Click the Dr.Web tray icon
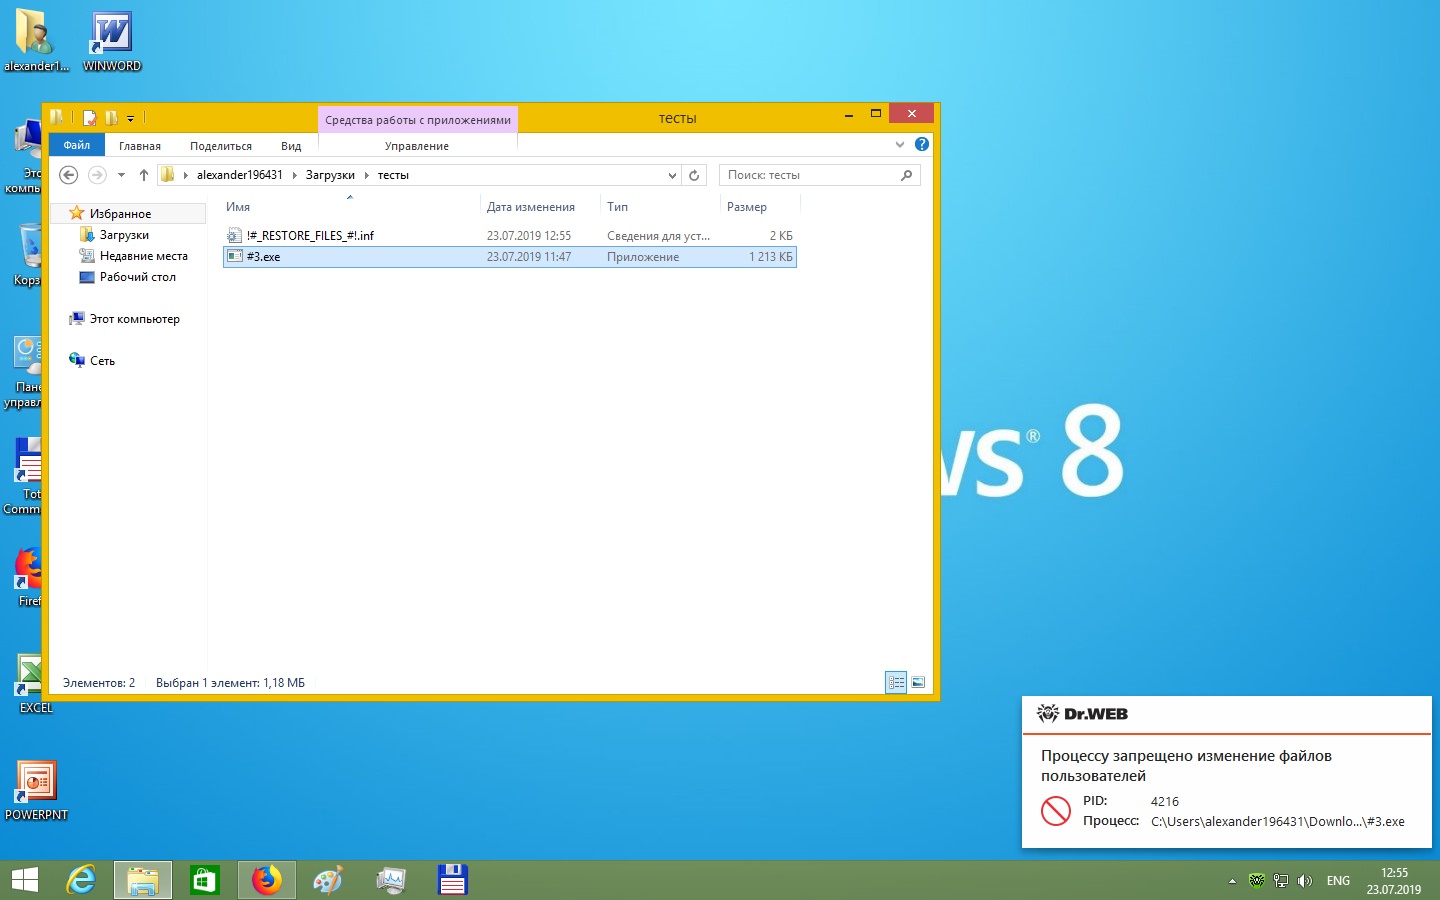The image size is (1440, 900). 1257,881
